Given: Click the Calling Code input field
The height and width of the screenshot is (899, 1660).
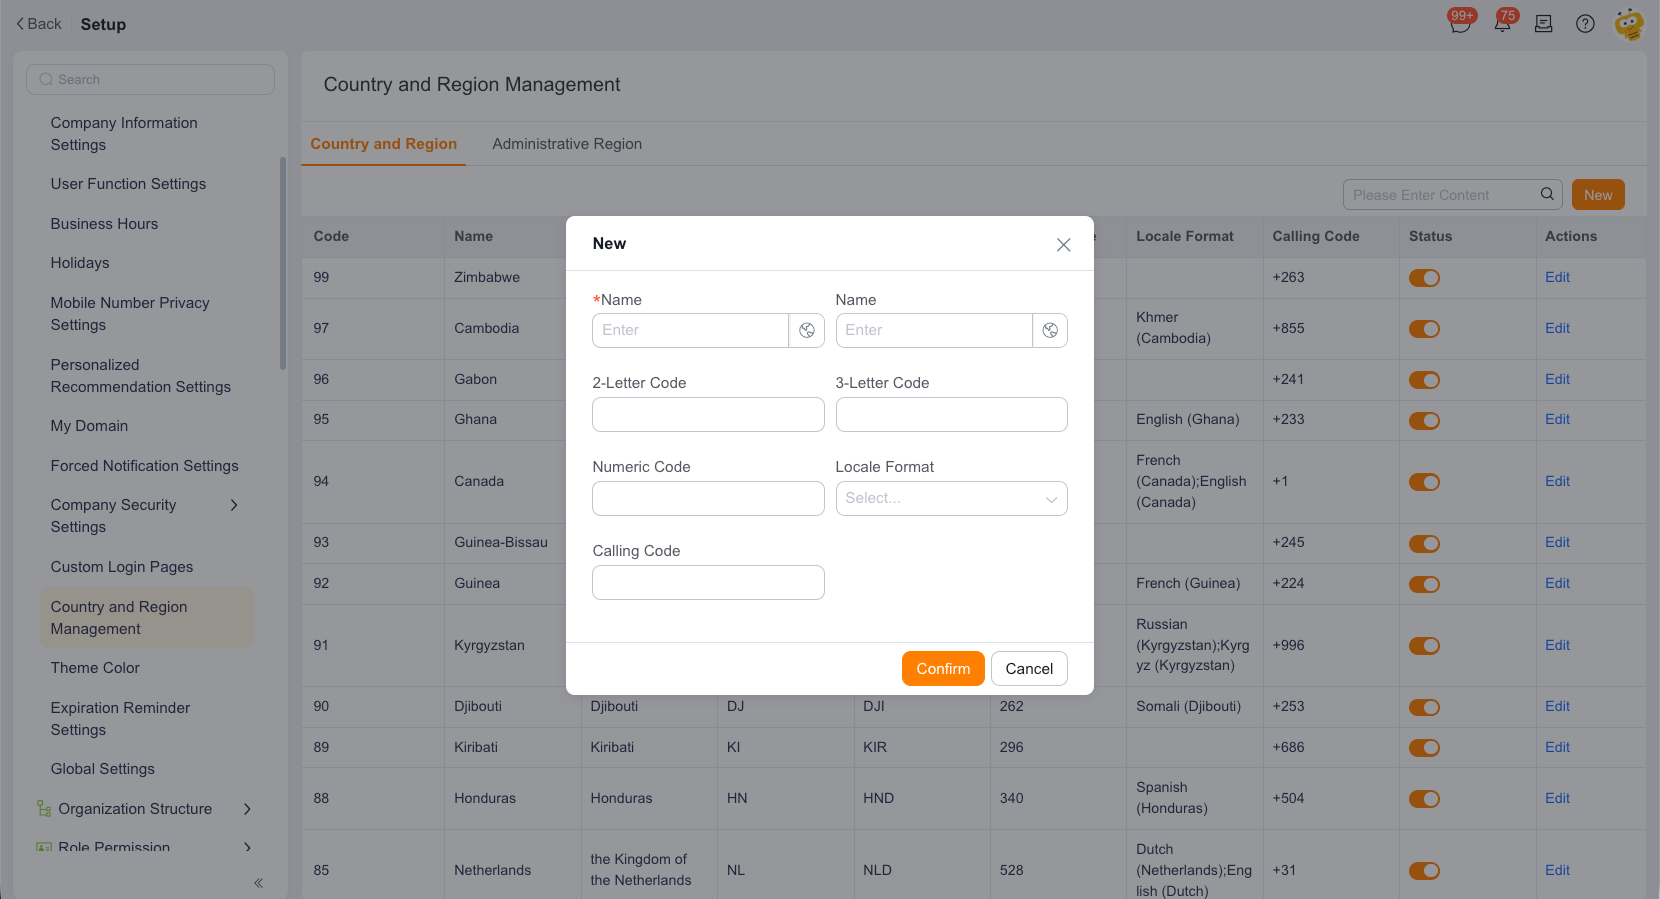Looking at the screenshot, I should [x=708, y=582].
